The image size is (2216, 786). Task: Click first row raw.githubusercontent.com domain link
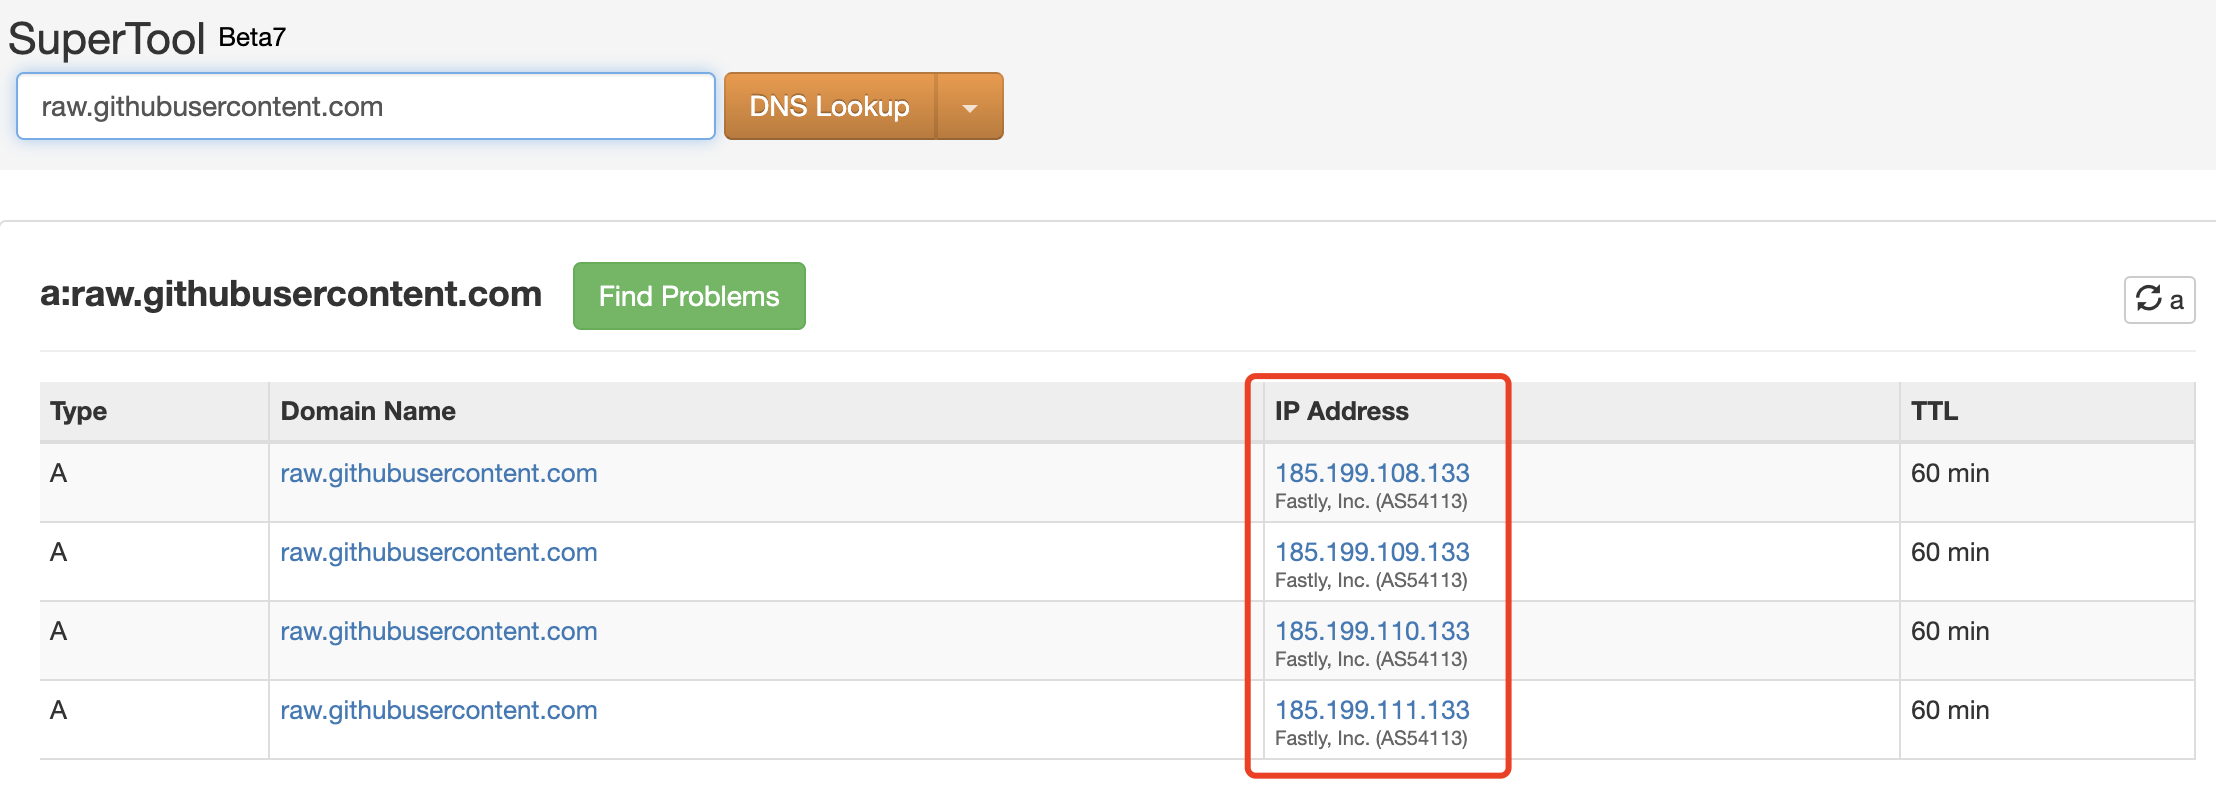(438, 473)
